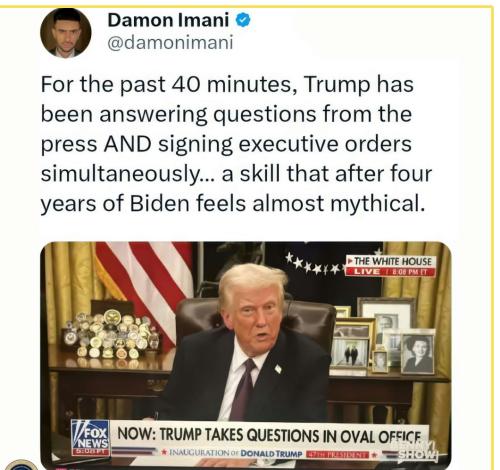Click the small timestamp under Fox News logo
Viewport: 500px width, 470px height.
coord(90,452)
